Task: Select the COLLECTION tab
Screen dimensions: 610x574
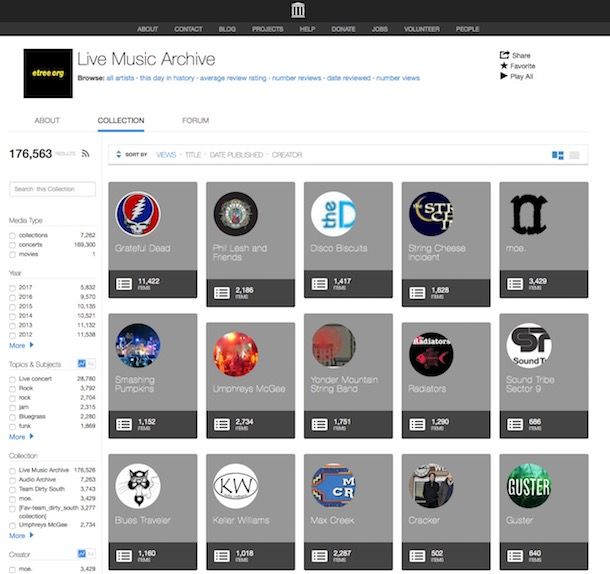Action: pos(121,120)
